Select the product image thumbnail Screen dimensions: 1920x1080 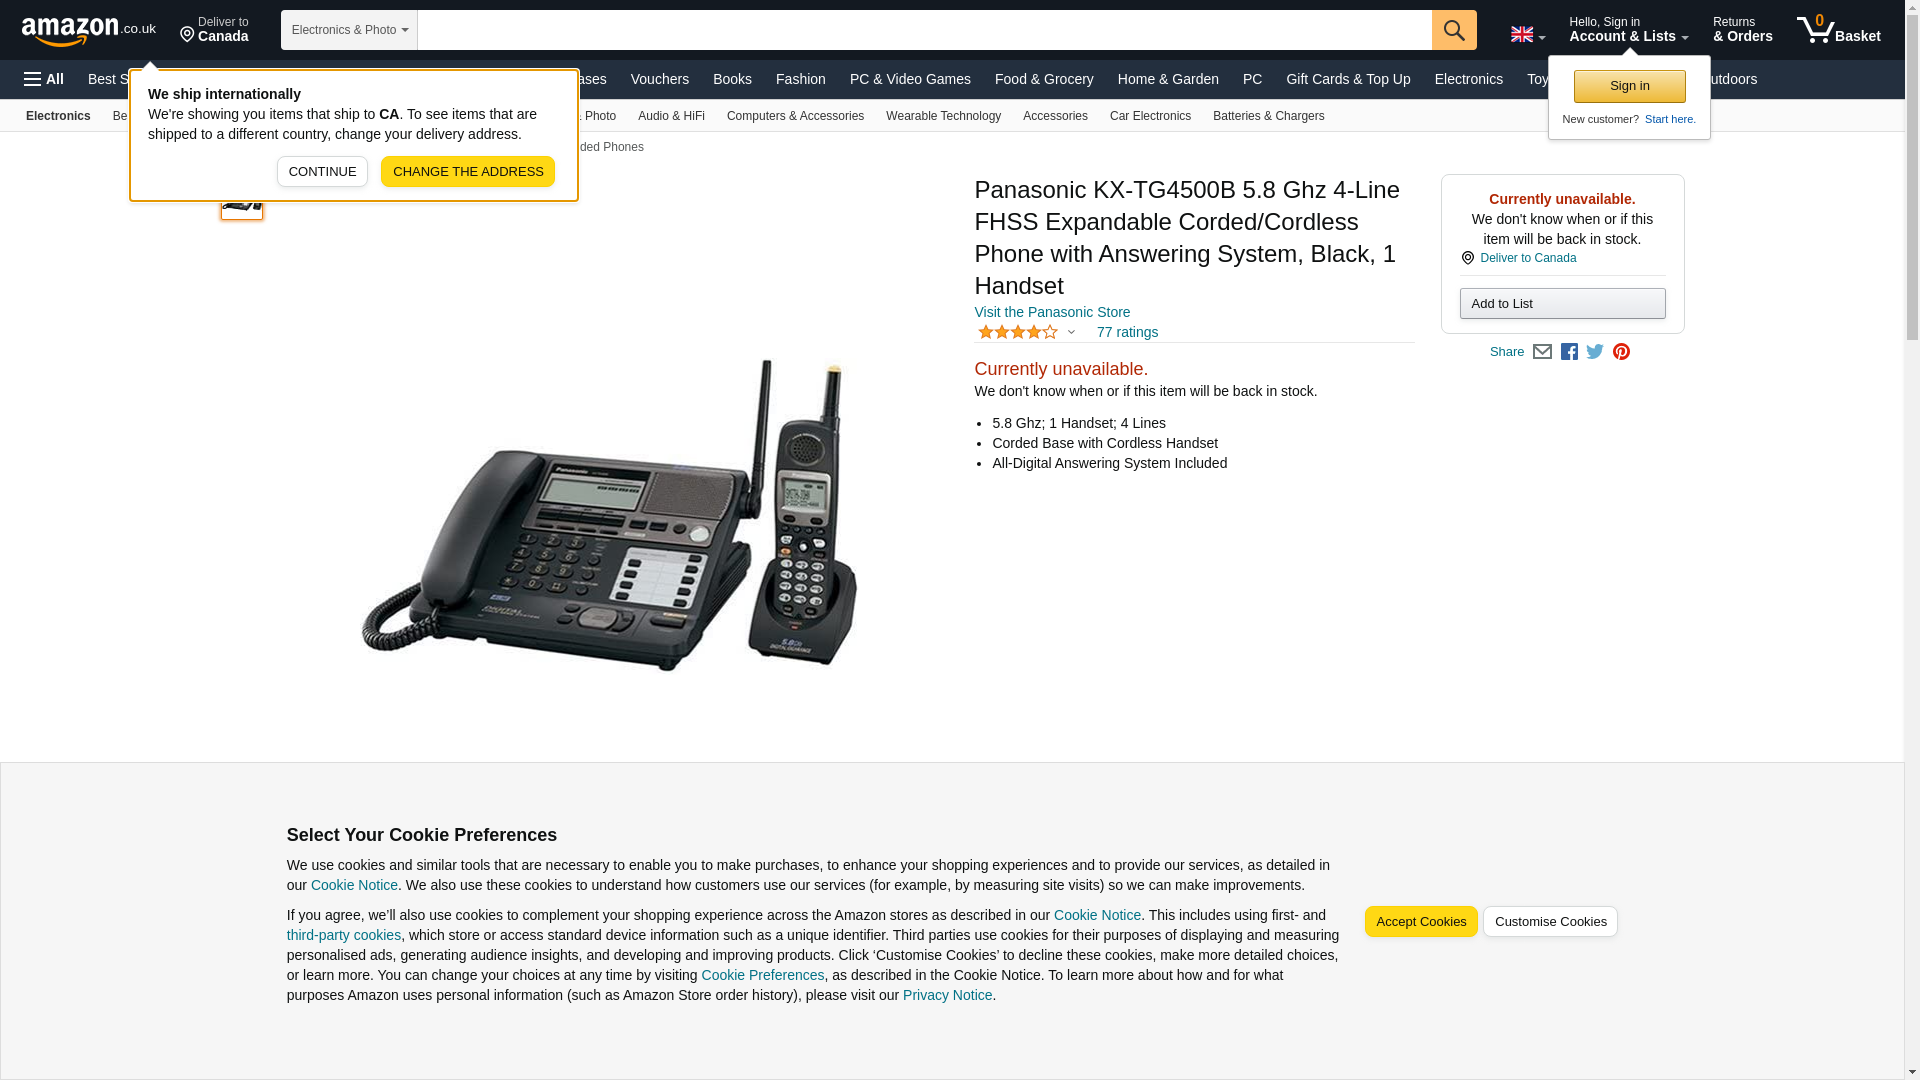pyautogui.click(x=241, y=201)
